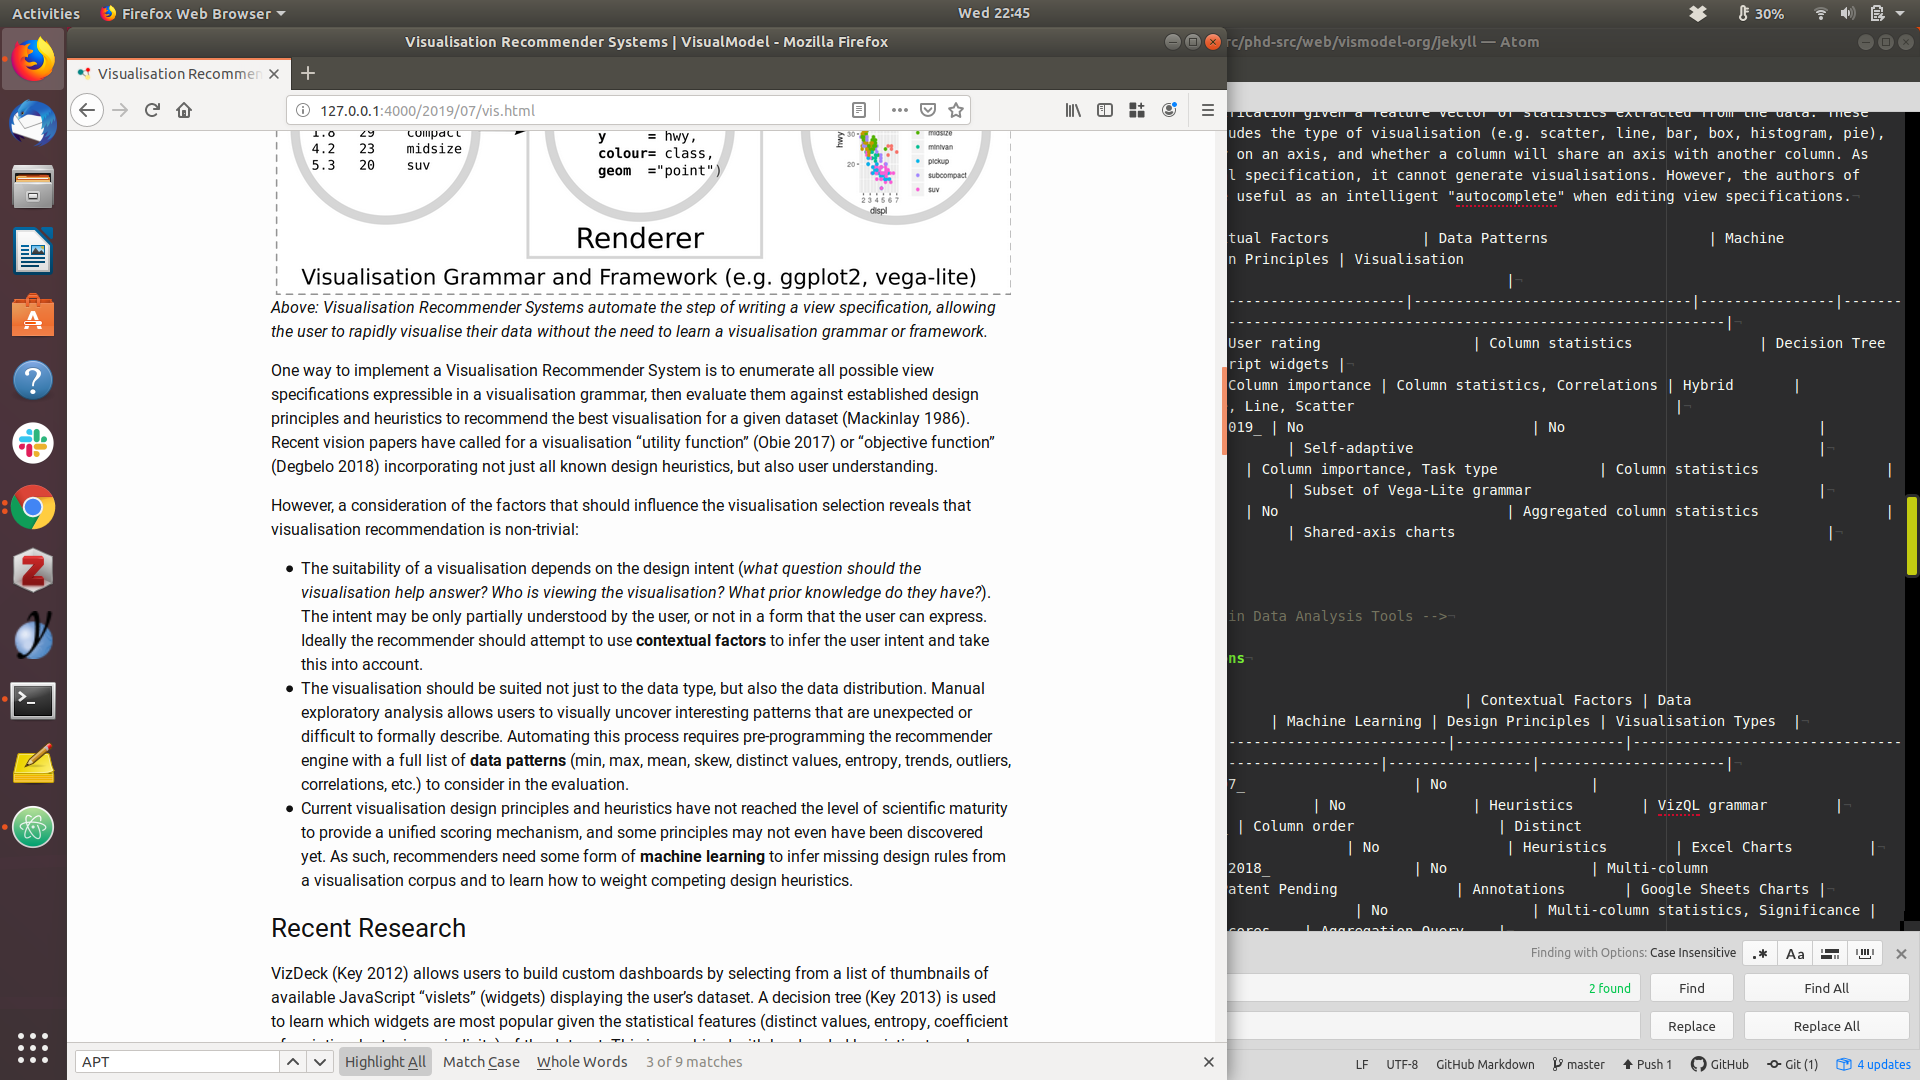Viewport: 1920px width, 1080px height.
Task: Open Firefox Reader View icon
Action: 858,110
